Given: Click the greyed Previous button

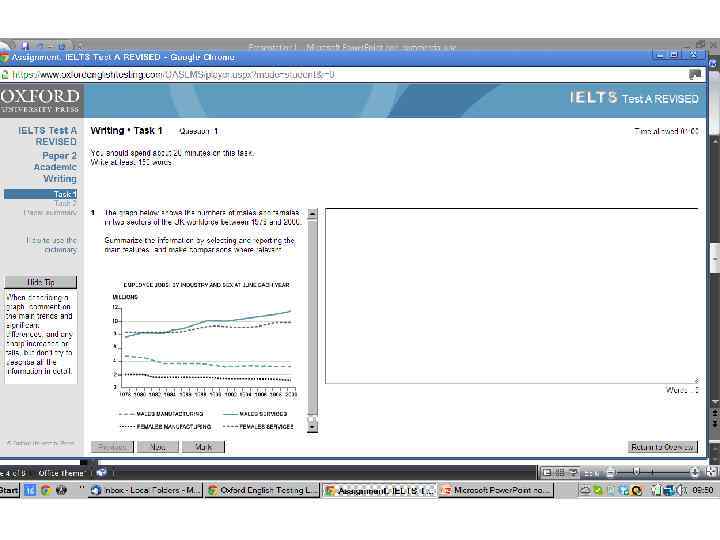Looking at the screenshot, I should [x=112, y=447].
